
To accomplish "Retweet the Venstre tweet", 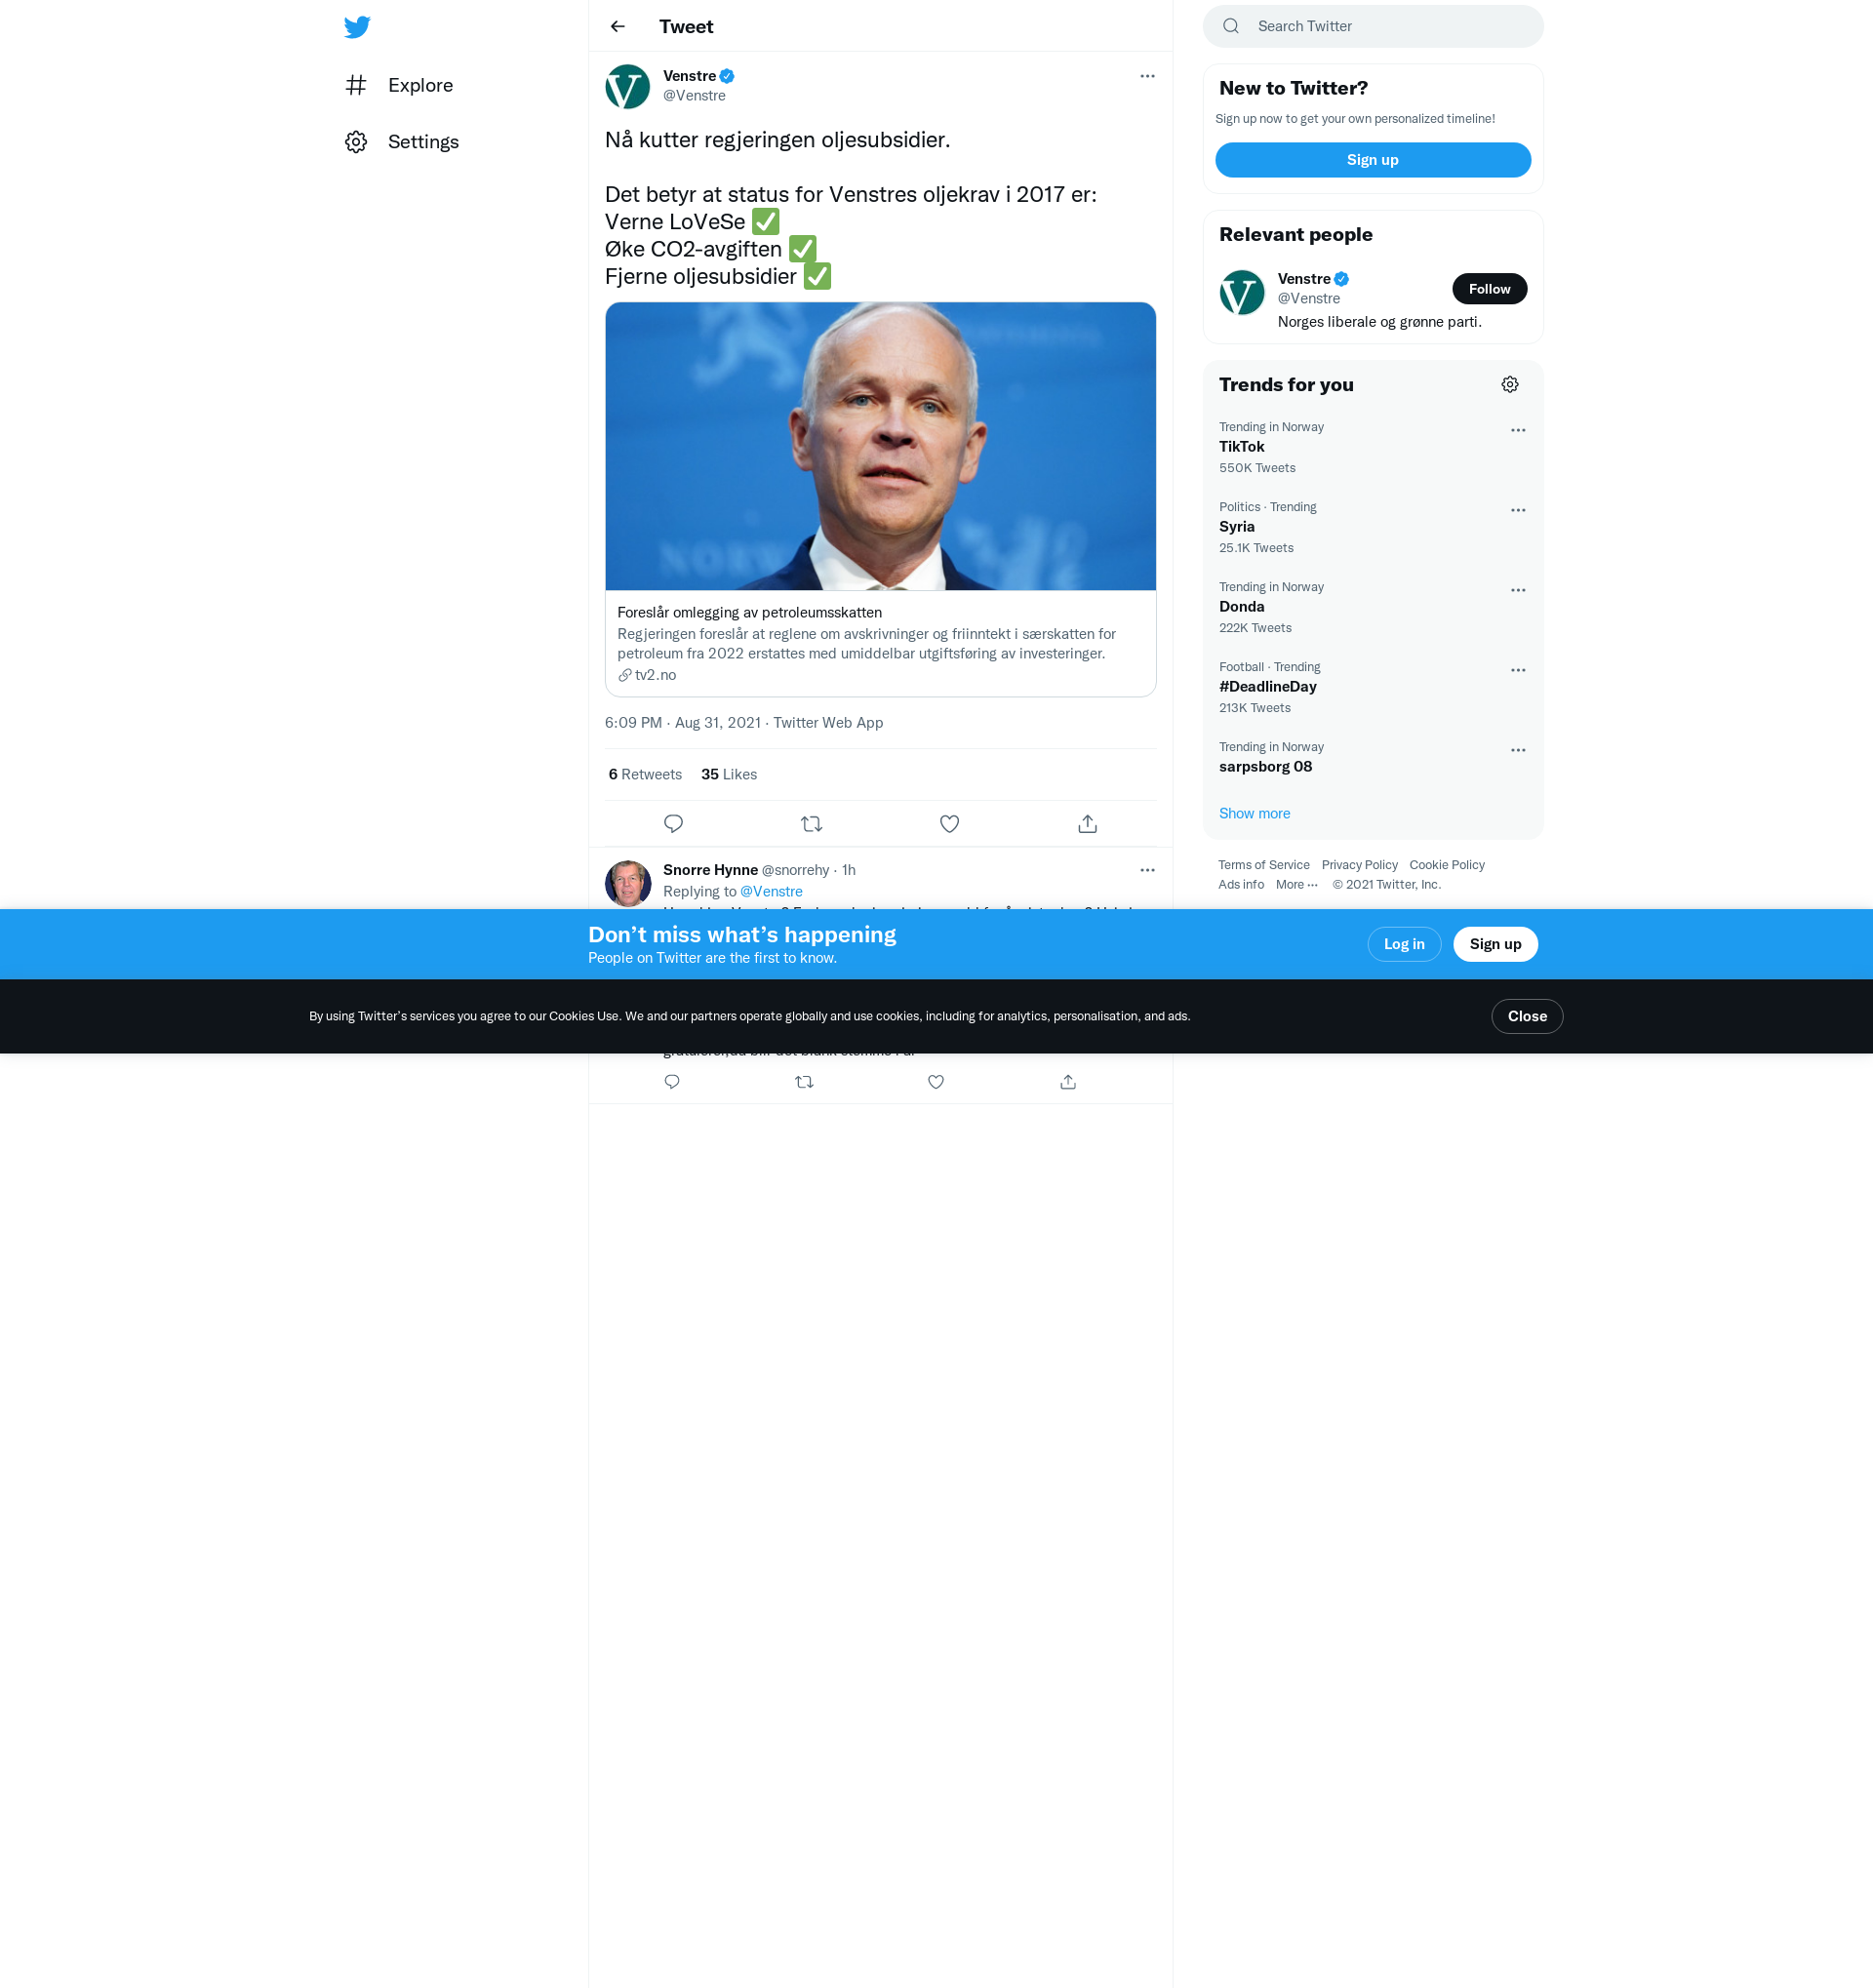I will click(811, 824).
